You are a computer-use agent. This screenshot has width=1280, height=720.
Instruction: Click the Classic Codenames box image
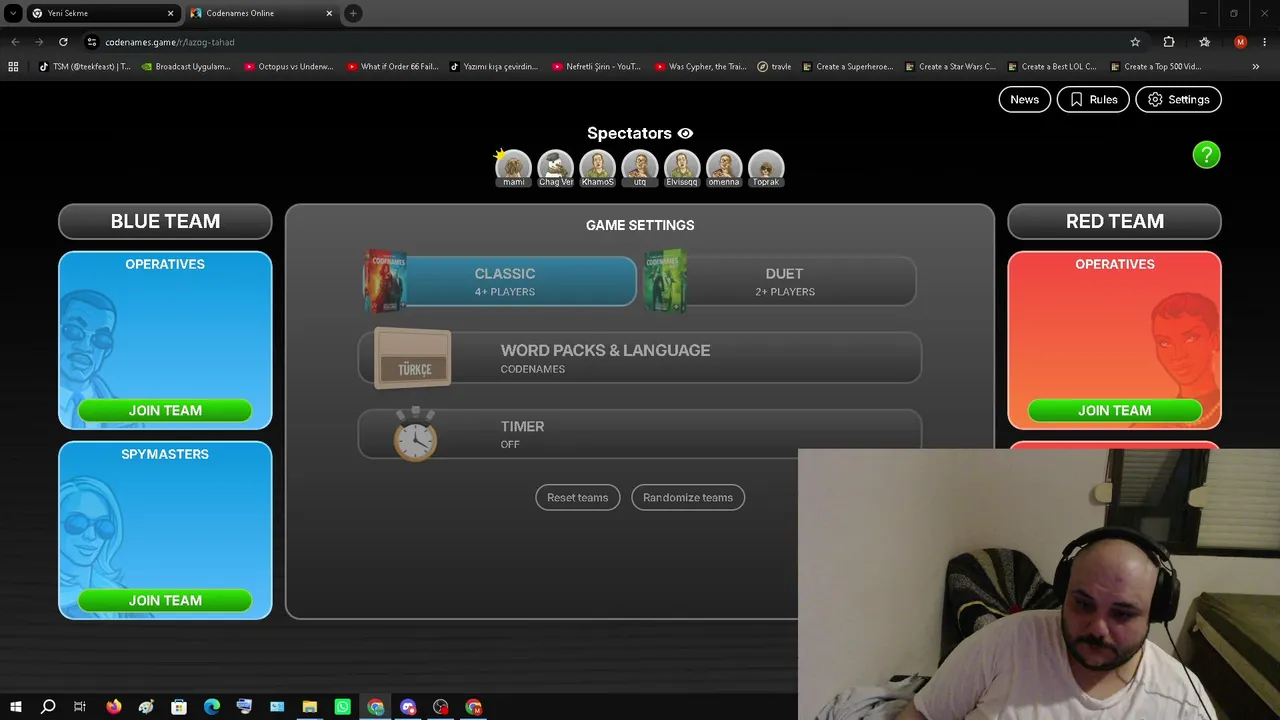[385, 281]
